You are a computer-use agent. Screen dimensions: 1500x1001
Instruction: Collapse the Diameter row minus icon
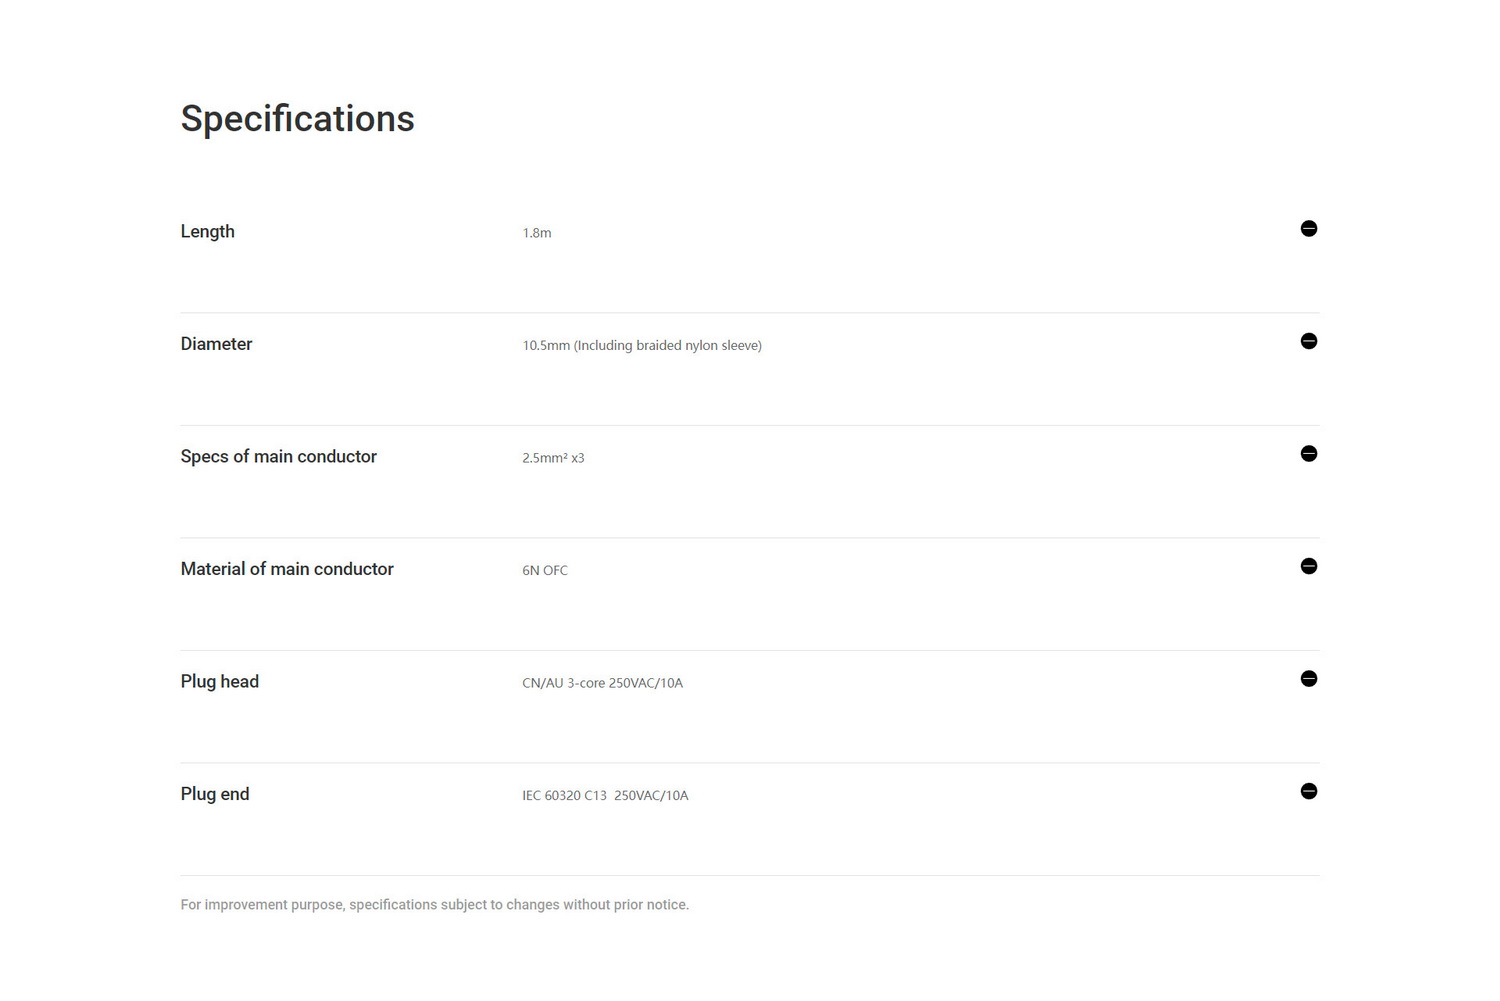pos(1308,342)
